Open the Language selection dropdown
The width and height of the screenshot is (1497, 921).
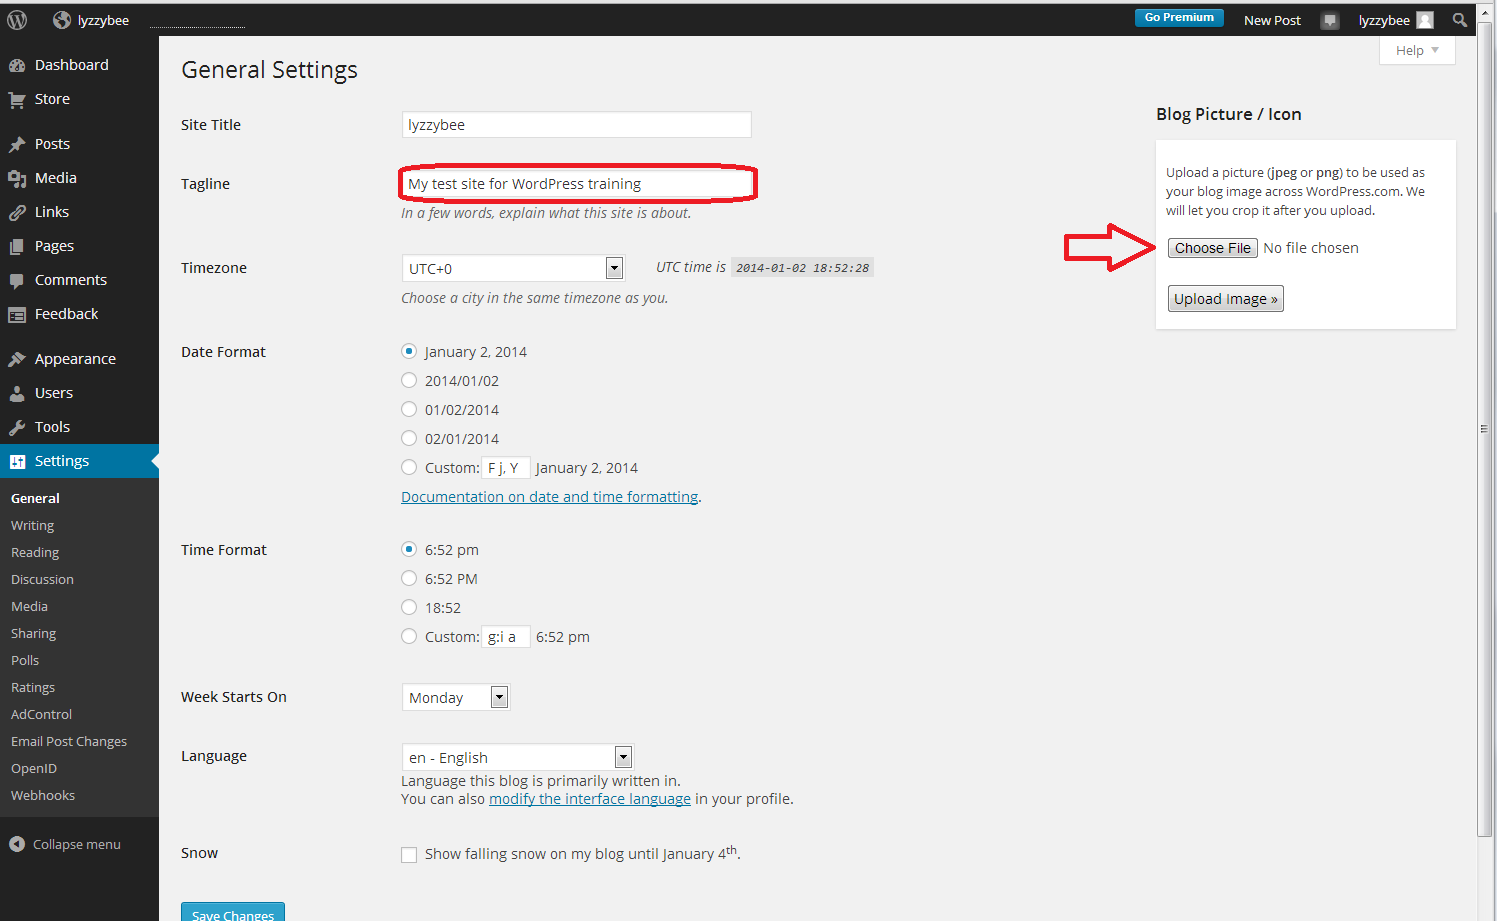coord(516,757)
